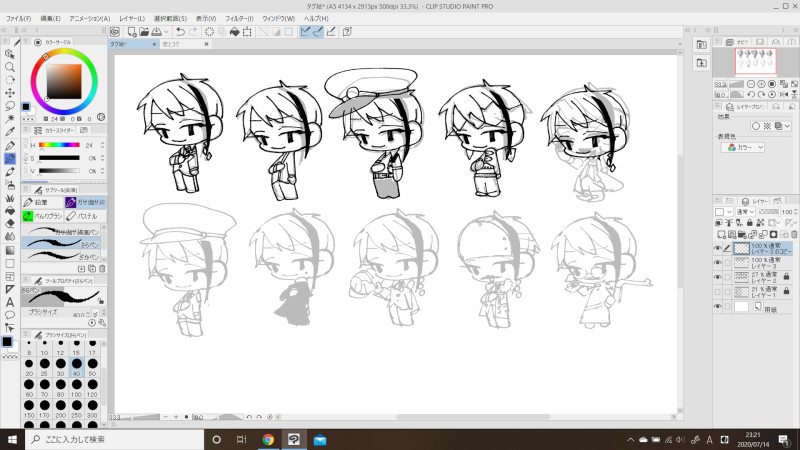The width and height of the screenshot is (800, 450).
Task: Select the Eyedropper tool
Action: (x=9, y=131)
